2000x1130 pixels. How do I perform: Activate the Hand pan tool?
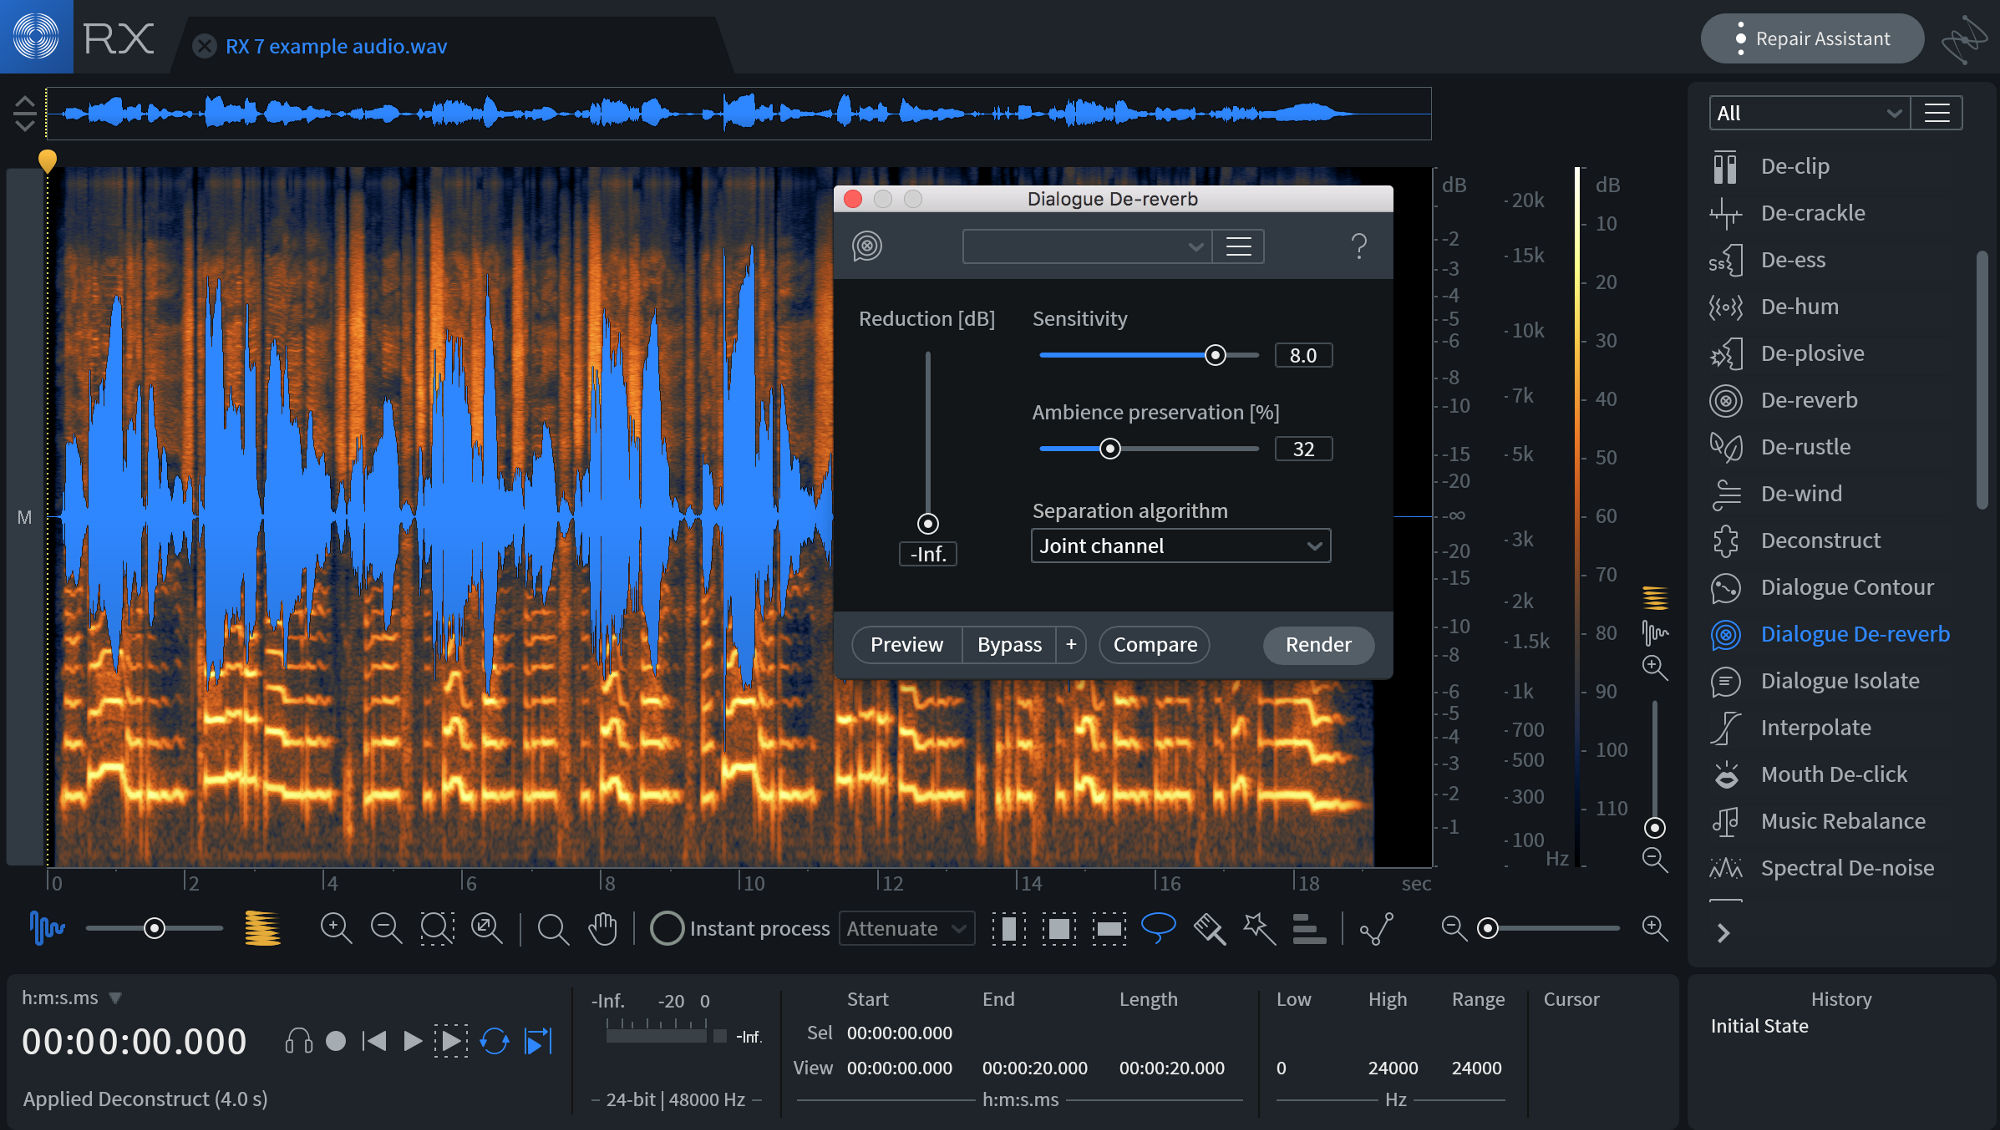[x=602, y=928]
